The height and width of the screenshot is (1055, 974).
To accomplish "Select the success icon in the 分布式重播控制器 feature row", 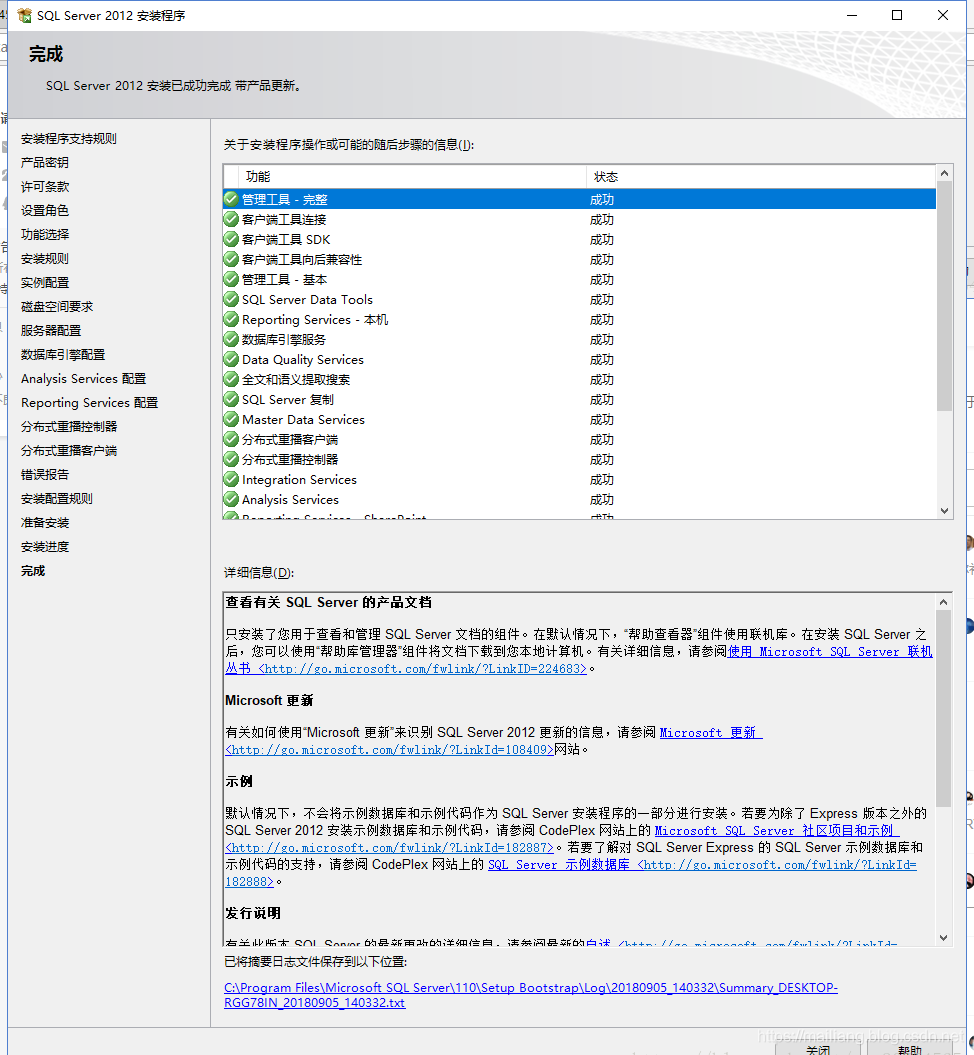I will click(x=231, y=460).
